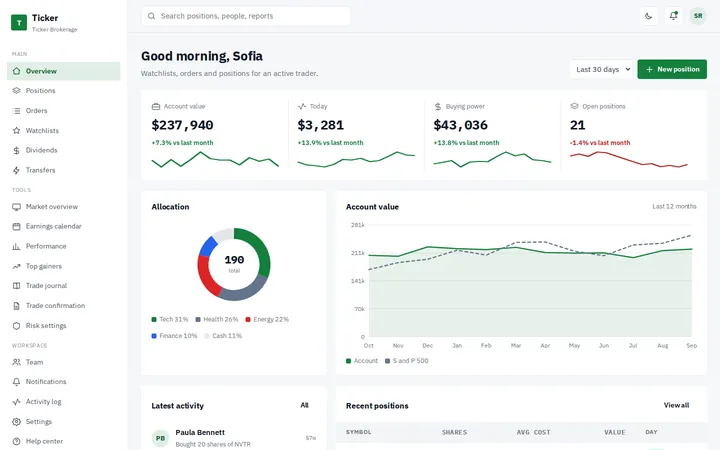Click the Help center link
Viewport: 720px width, 450px height.
point(63,441)
